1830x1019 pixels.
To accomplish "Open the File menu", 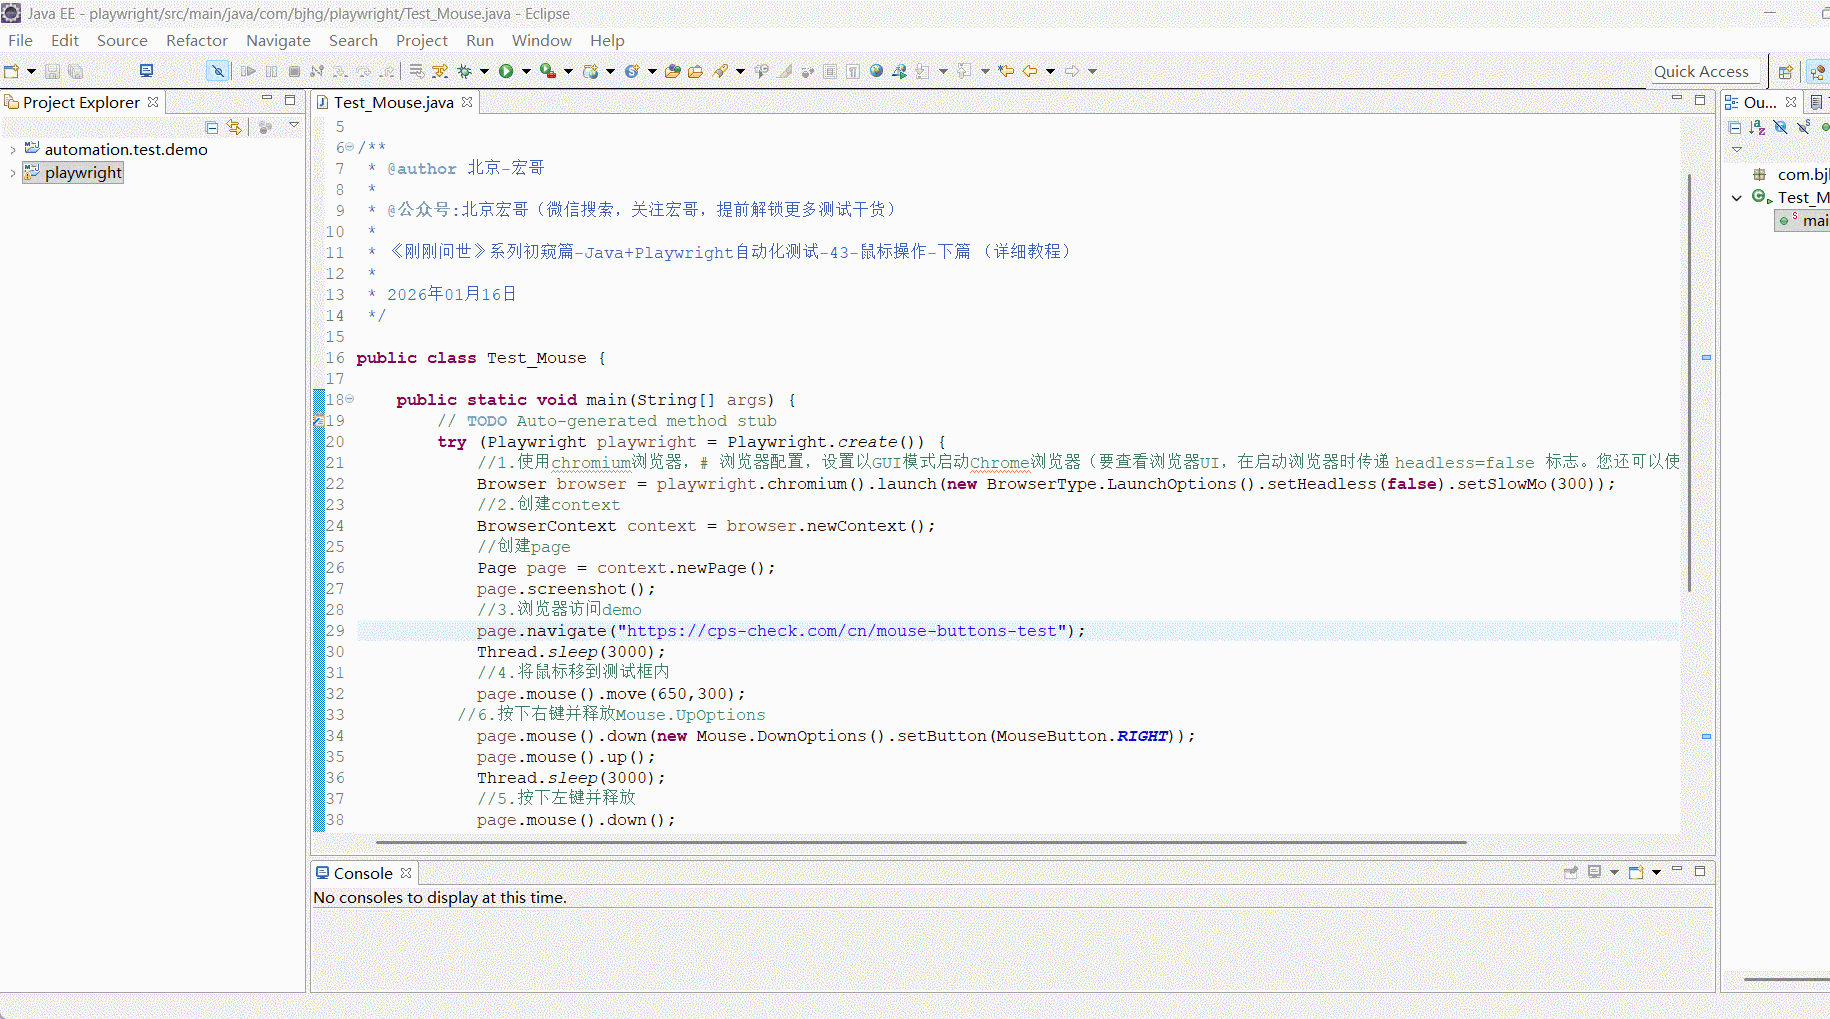I will point(20,41).
